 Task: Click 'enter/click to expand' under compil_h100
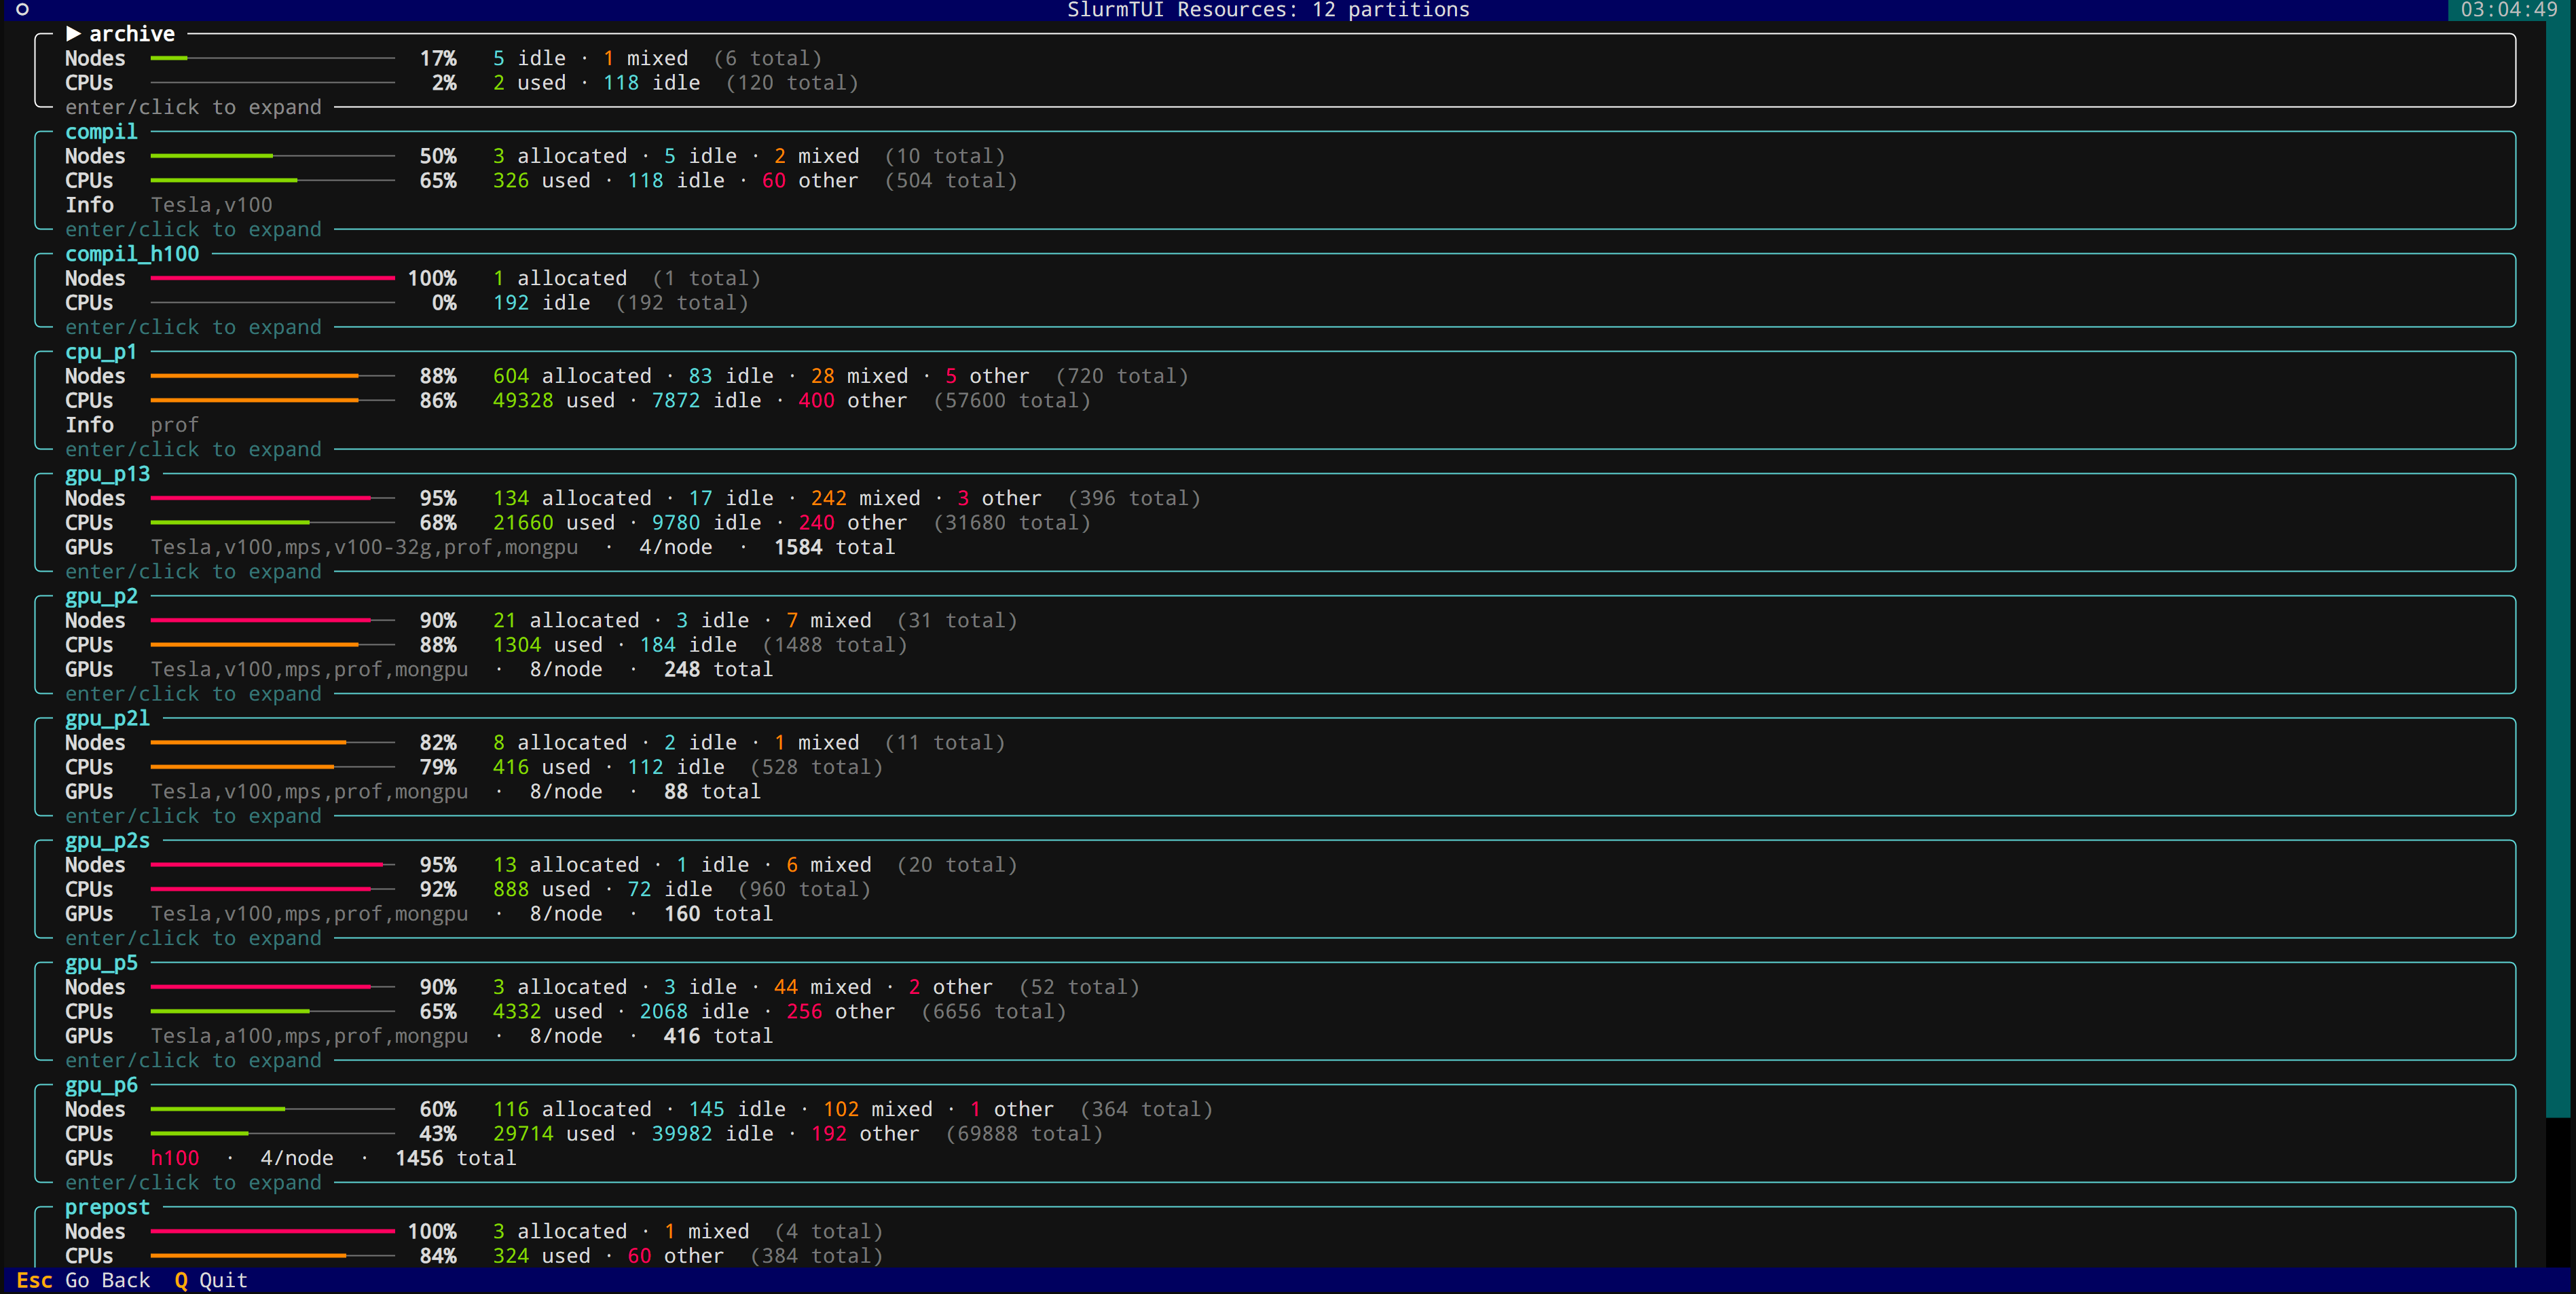(x=193, y=327)
